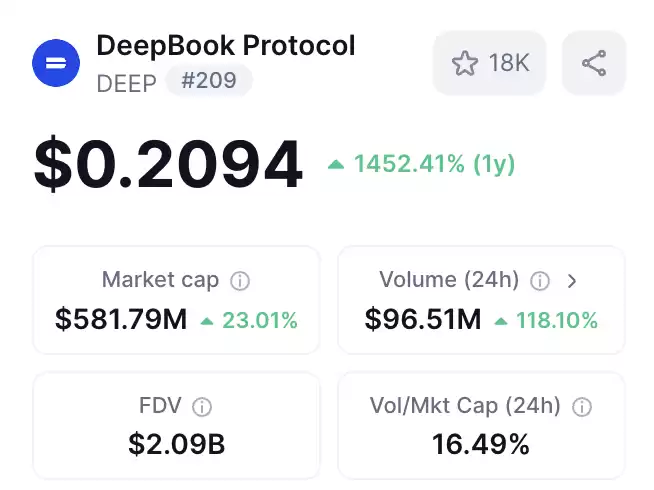Screen dimensions: 654x490
Task: Show Volume (24h) info icon
Action: coord(540,281)
